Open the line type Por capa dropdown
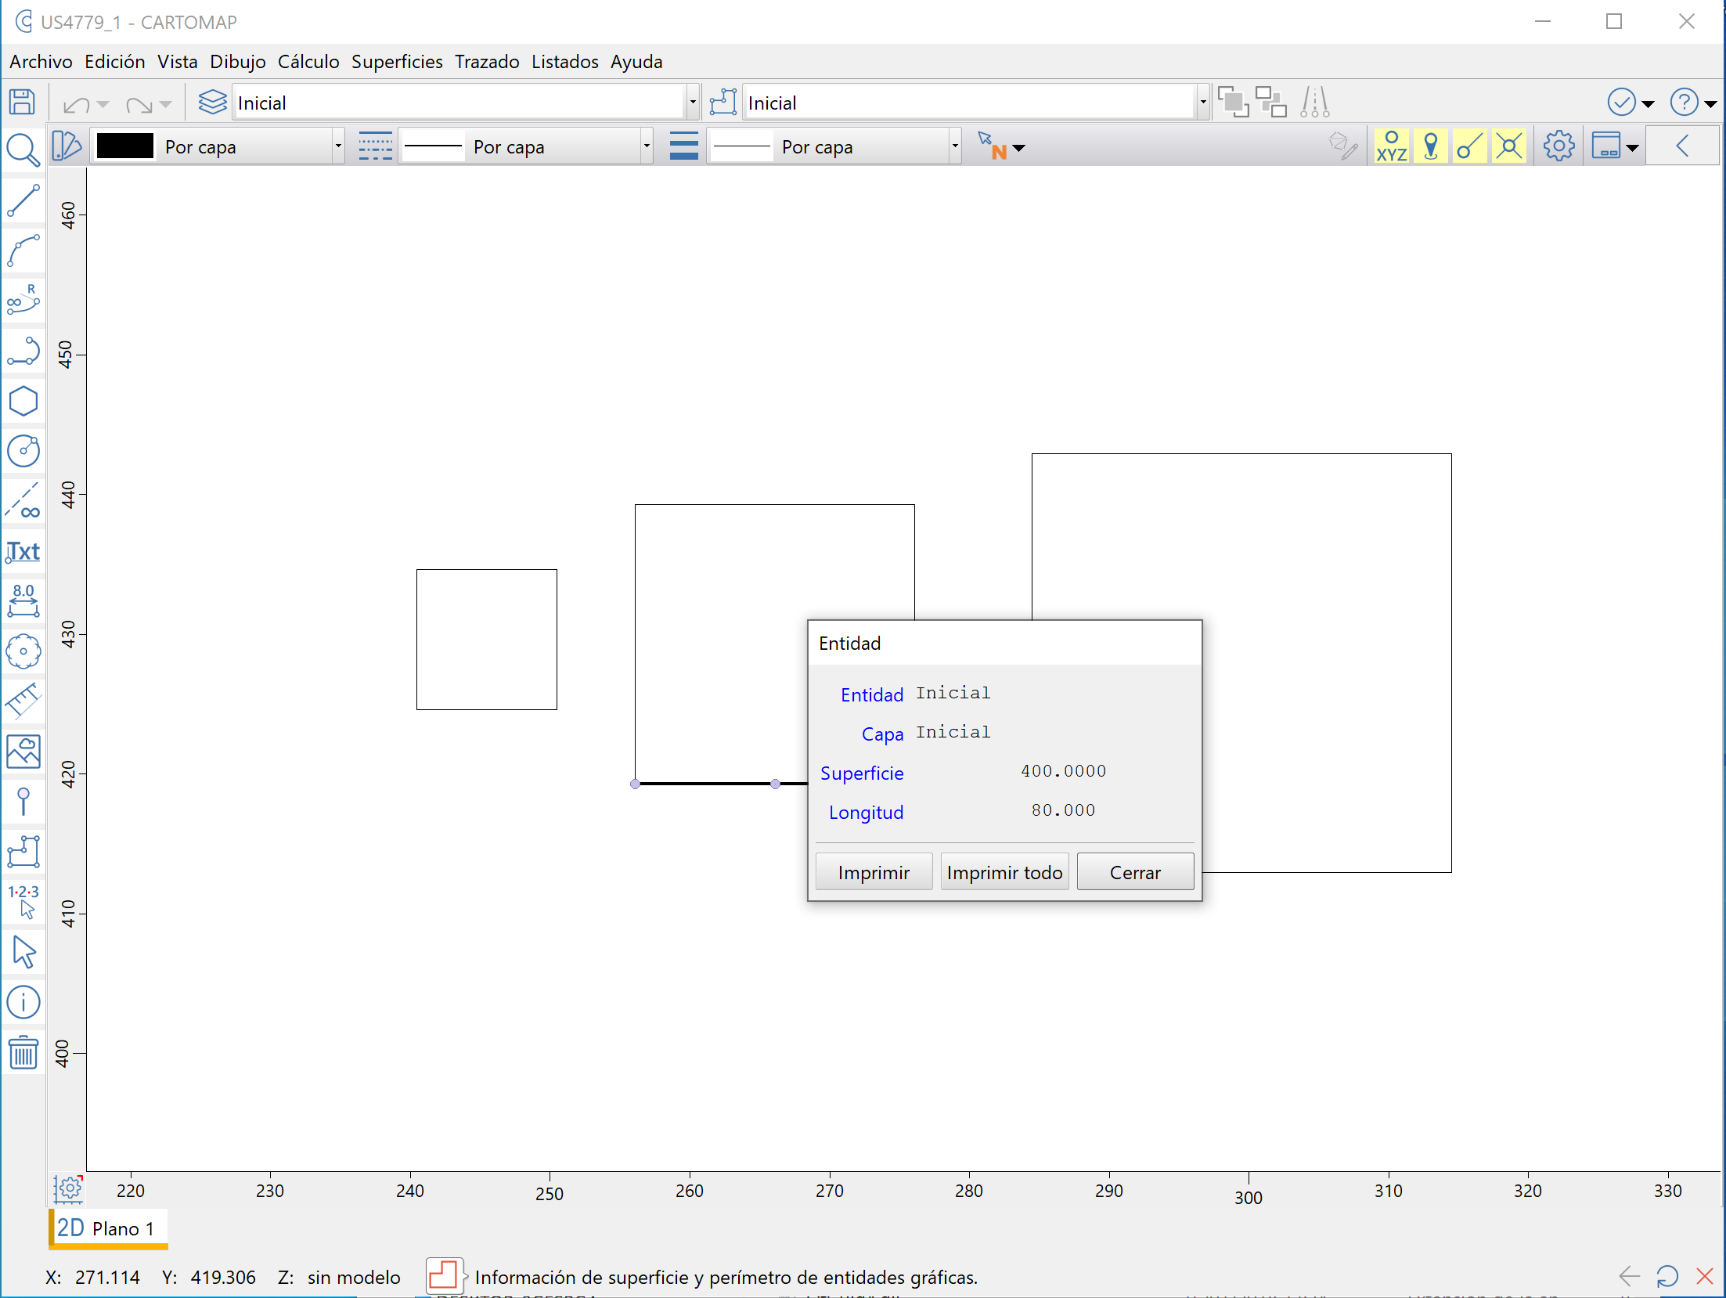Image resolution: width=1726 pixels, height=1298 pixels. tap(647, 146)
